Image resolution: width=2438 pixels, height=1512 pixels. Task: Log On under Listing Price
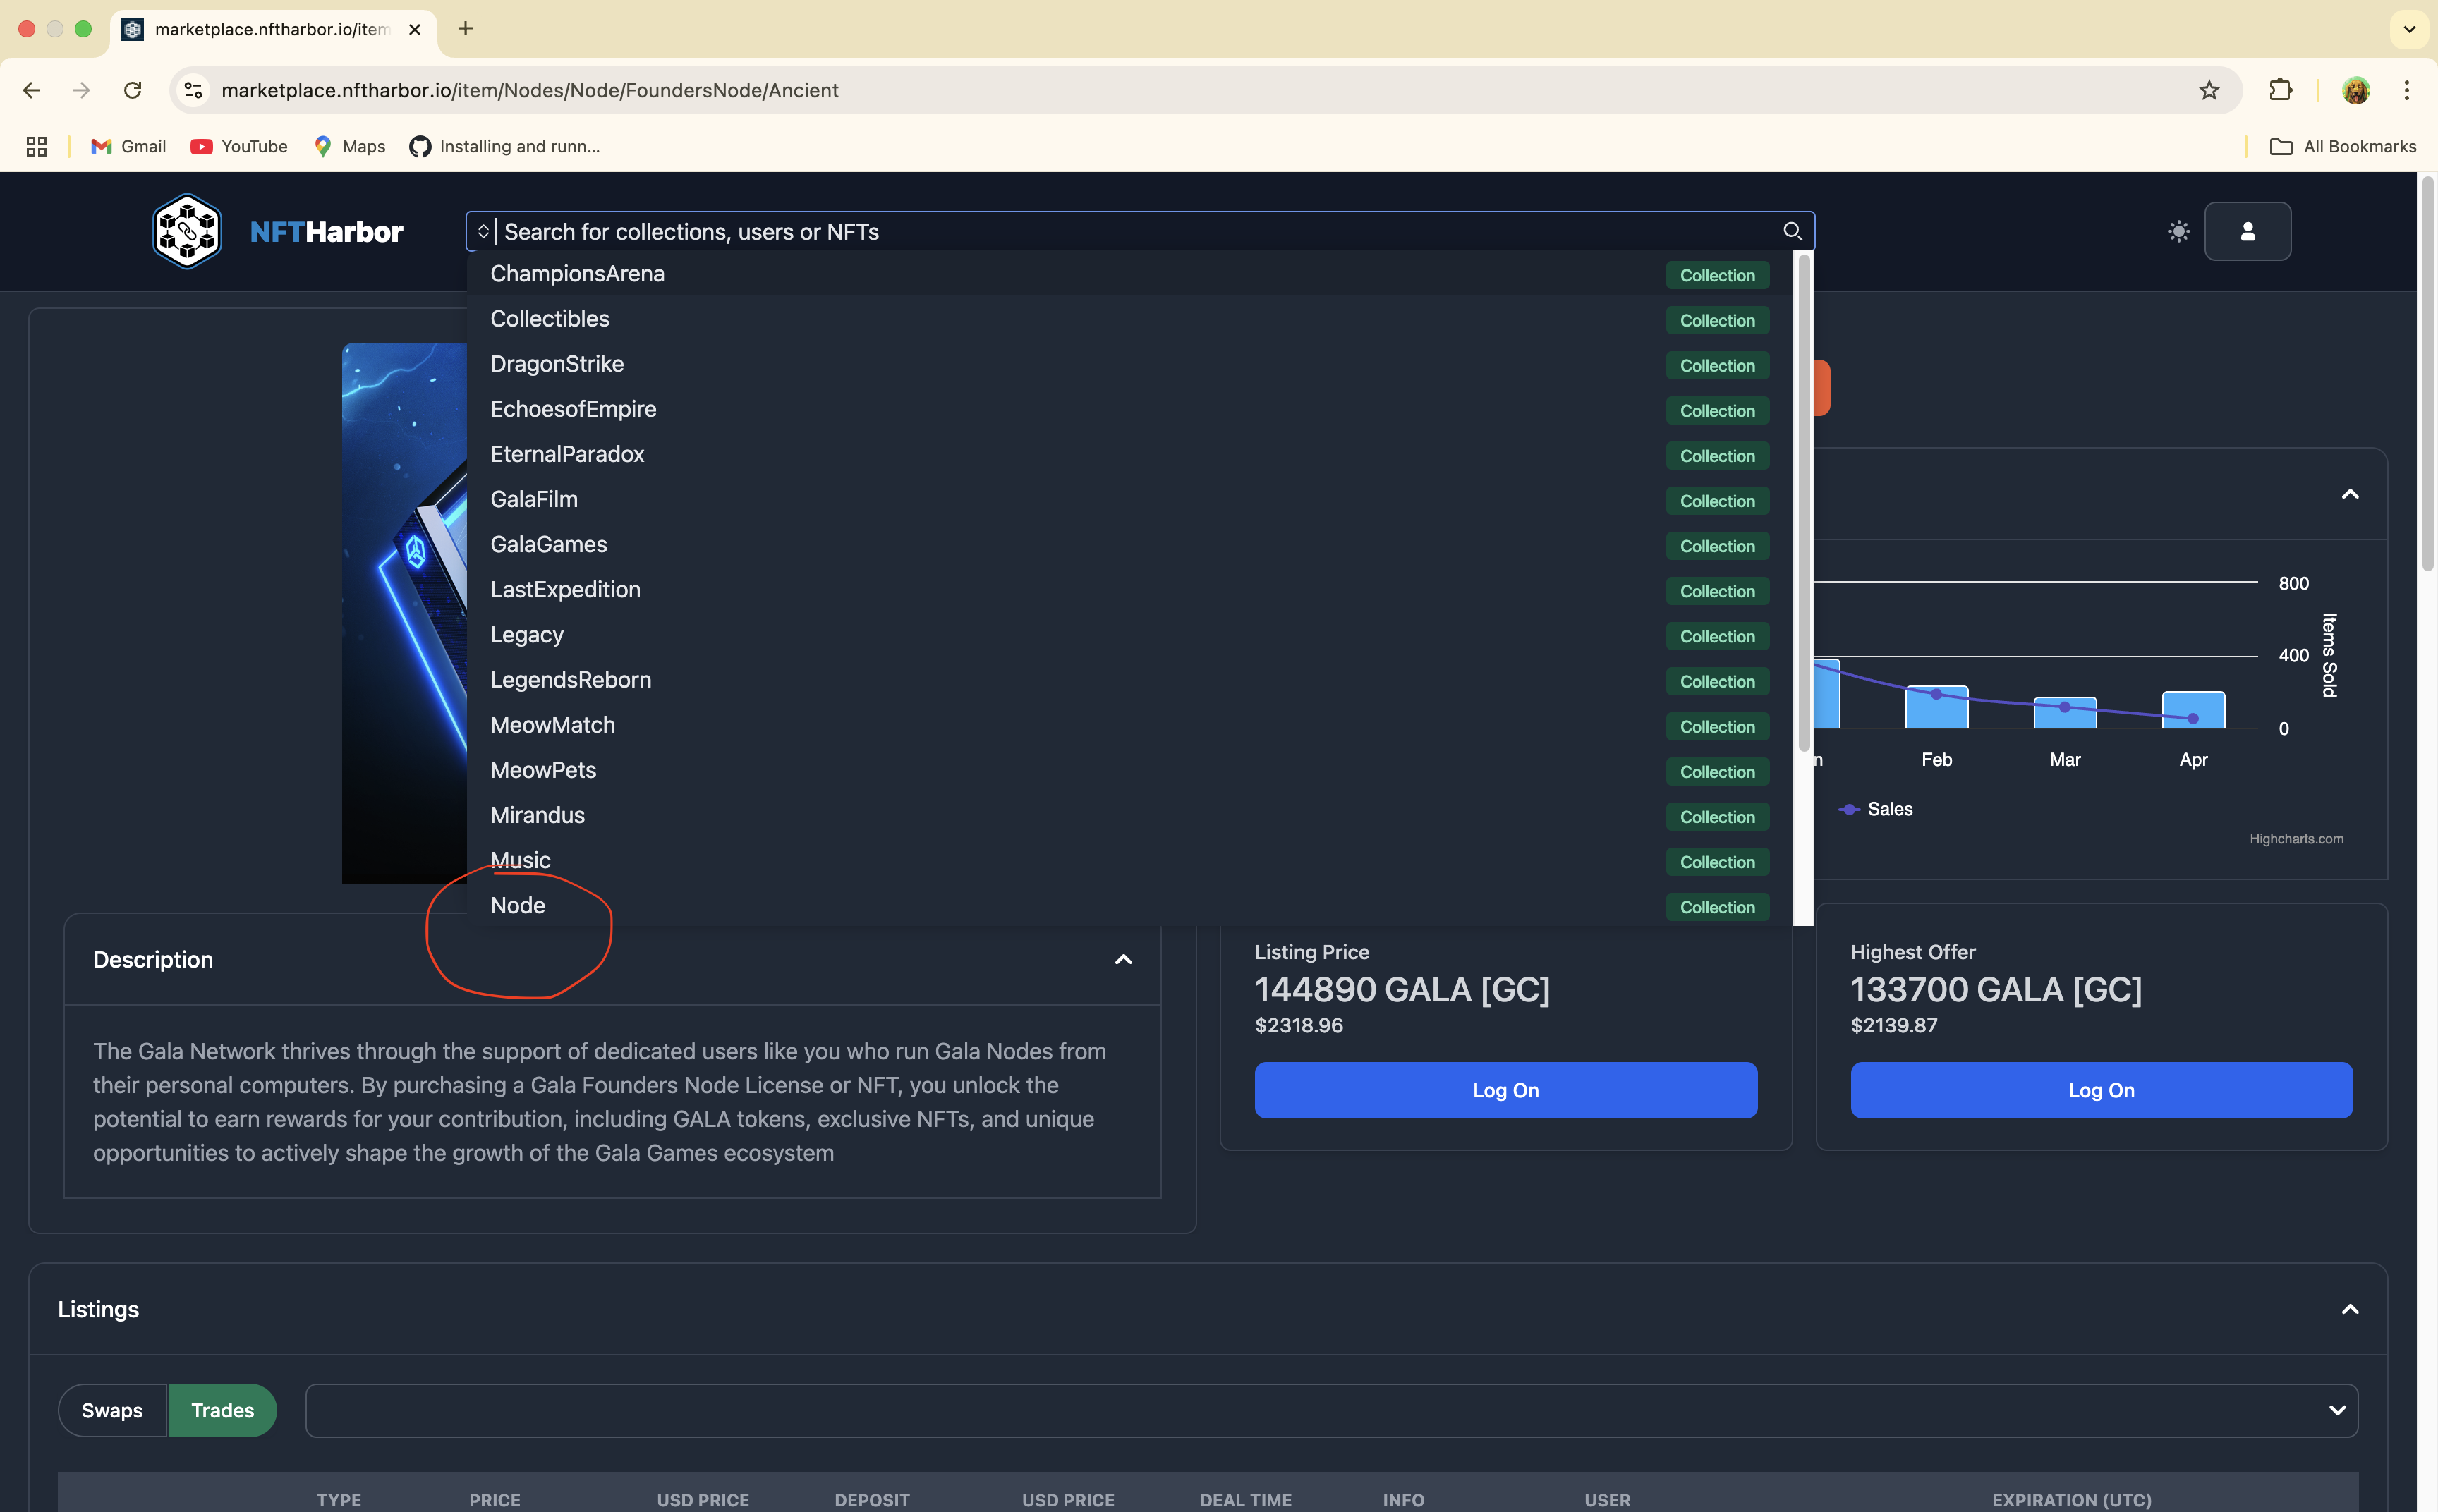click(1505, 1090)
